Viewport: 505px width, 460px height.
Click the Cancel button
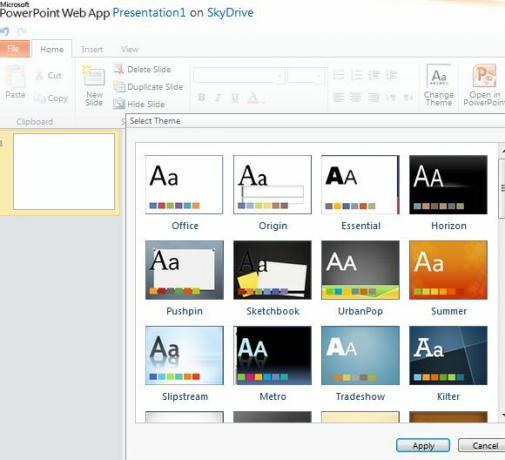point(482,445)
